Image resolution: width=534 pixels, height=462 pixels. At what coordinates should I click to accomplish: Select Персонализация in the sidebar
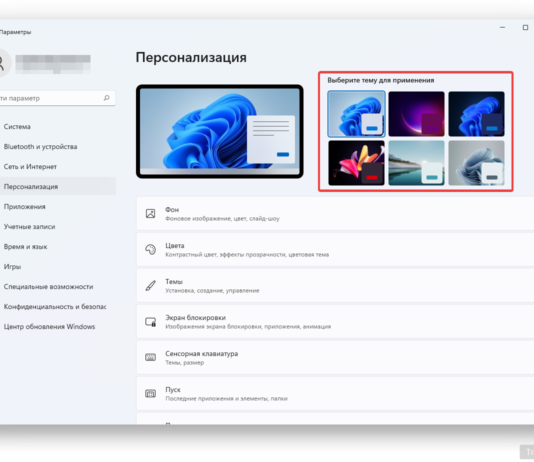(x=58, y=187)
